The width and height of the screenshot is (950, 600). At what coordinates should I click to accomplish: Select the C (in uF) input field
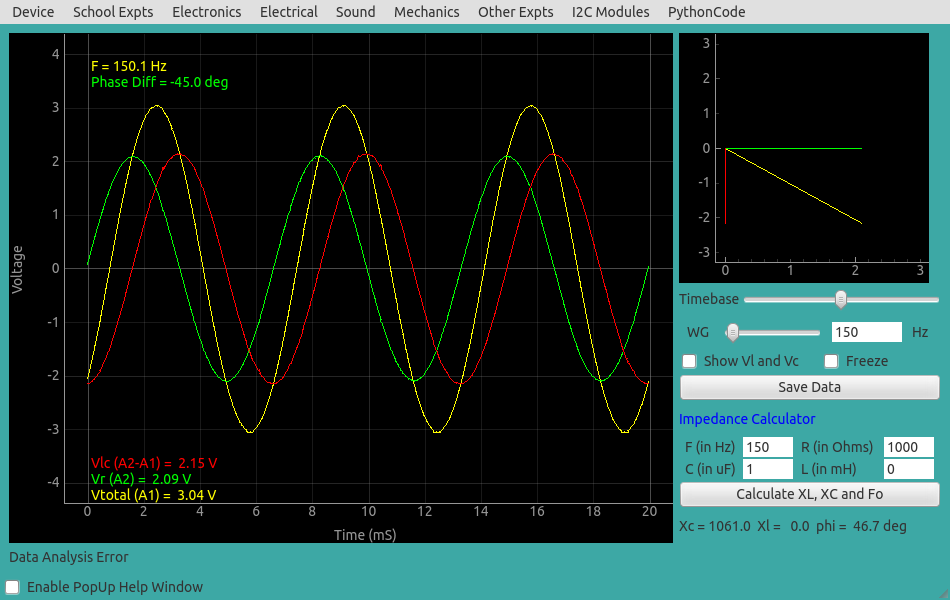pos(767,469)
